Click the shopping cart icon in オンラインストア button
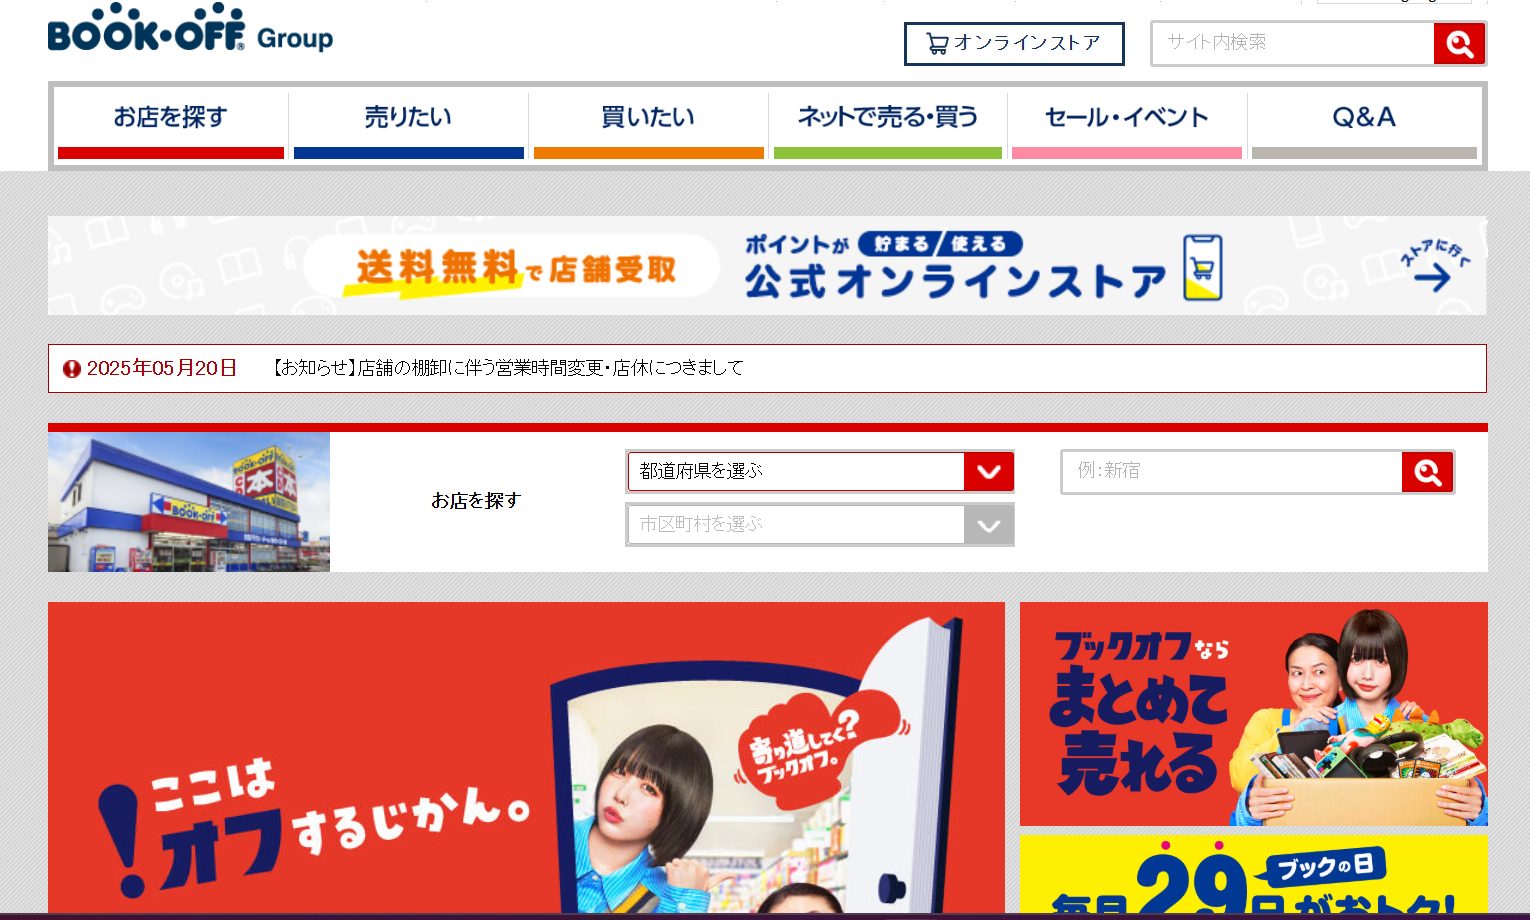This screenshot has width=1530, height=920. point(937,44)
